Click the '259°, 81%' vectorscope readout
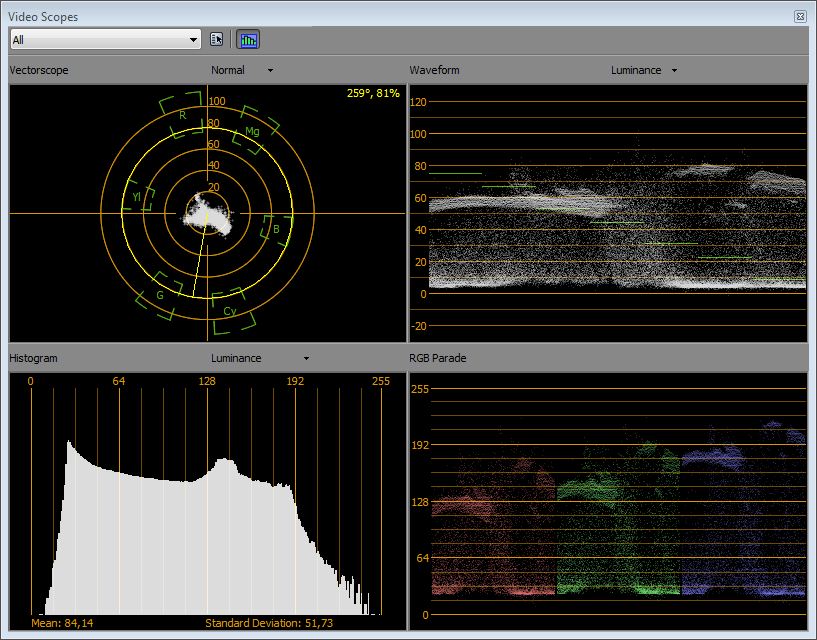 pos(373,94)
